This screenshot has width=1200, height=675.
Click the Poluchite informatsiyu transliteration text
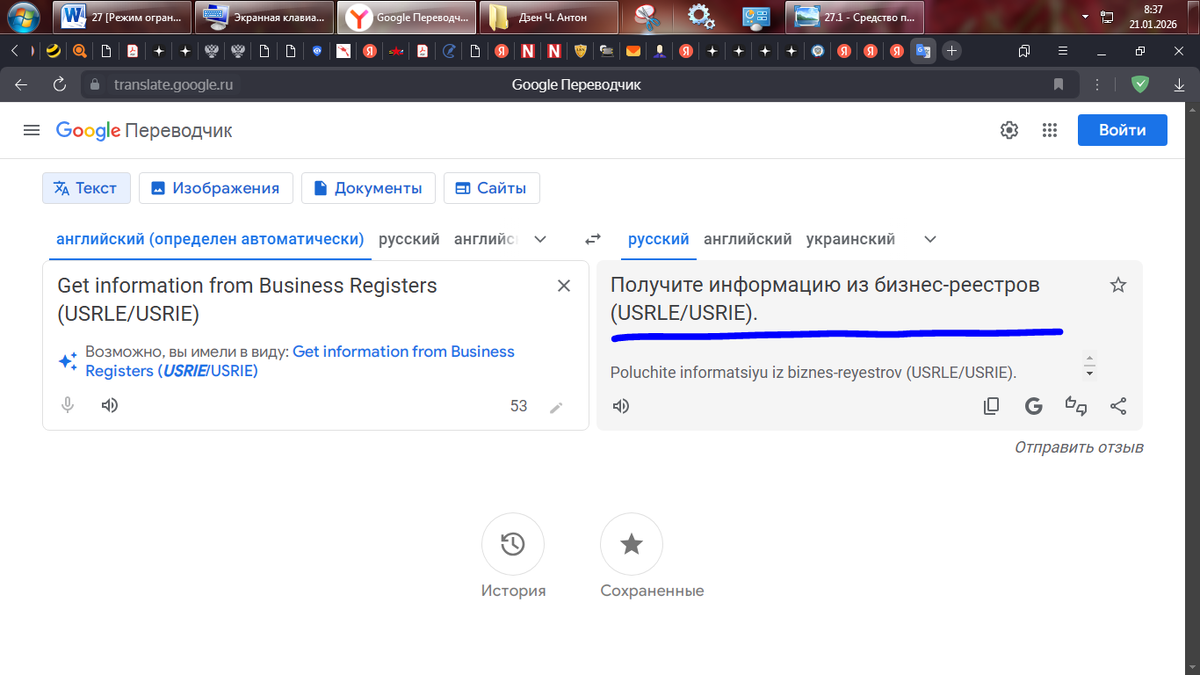[813, 373]
